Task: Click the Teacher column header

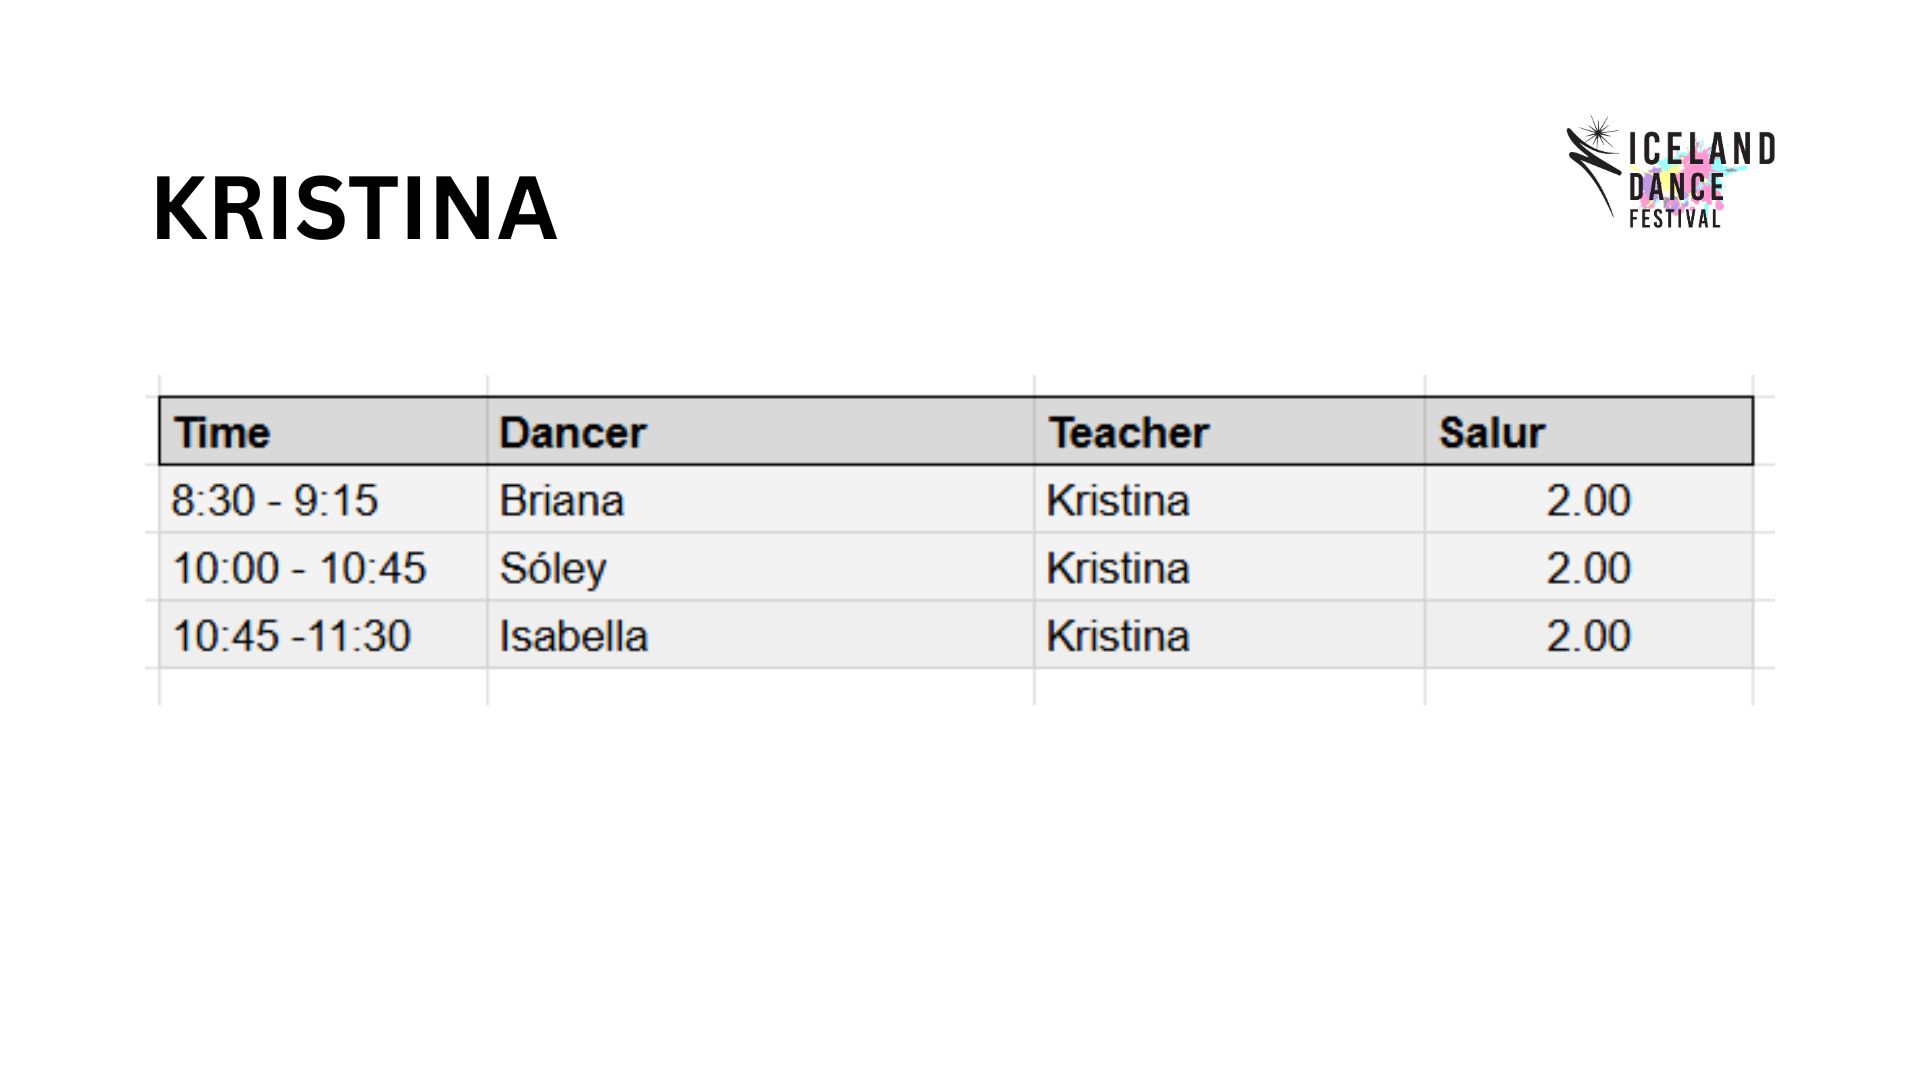Action: point(1229,432)
